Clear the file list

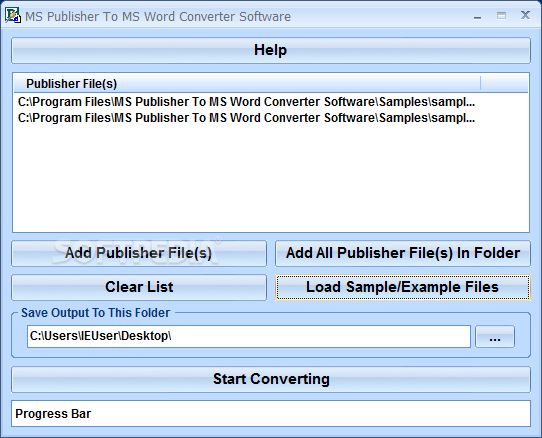tap(139, 287)
